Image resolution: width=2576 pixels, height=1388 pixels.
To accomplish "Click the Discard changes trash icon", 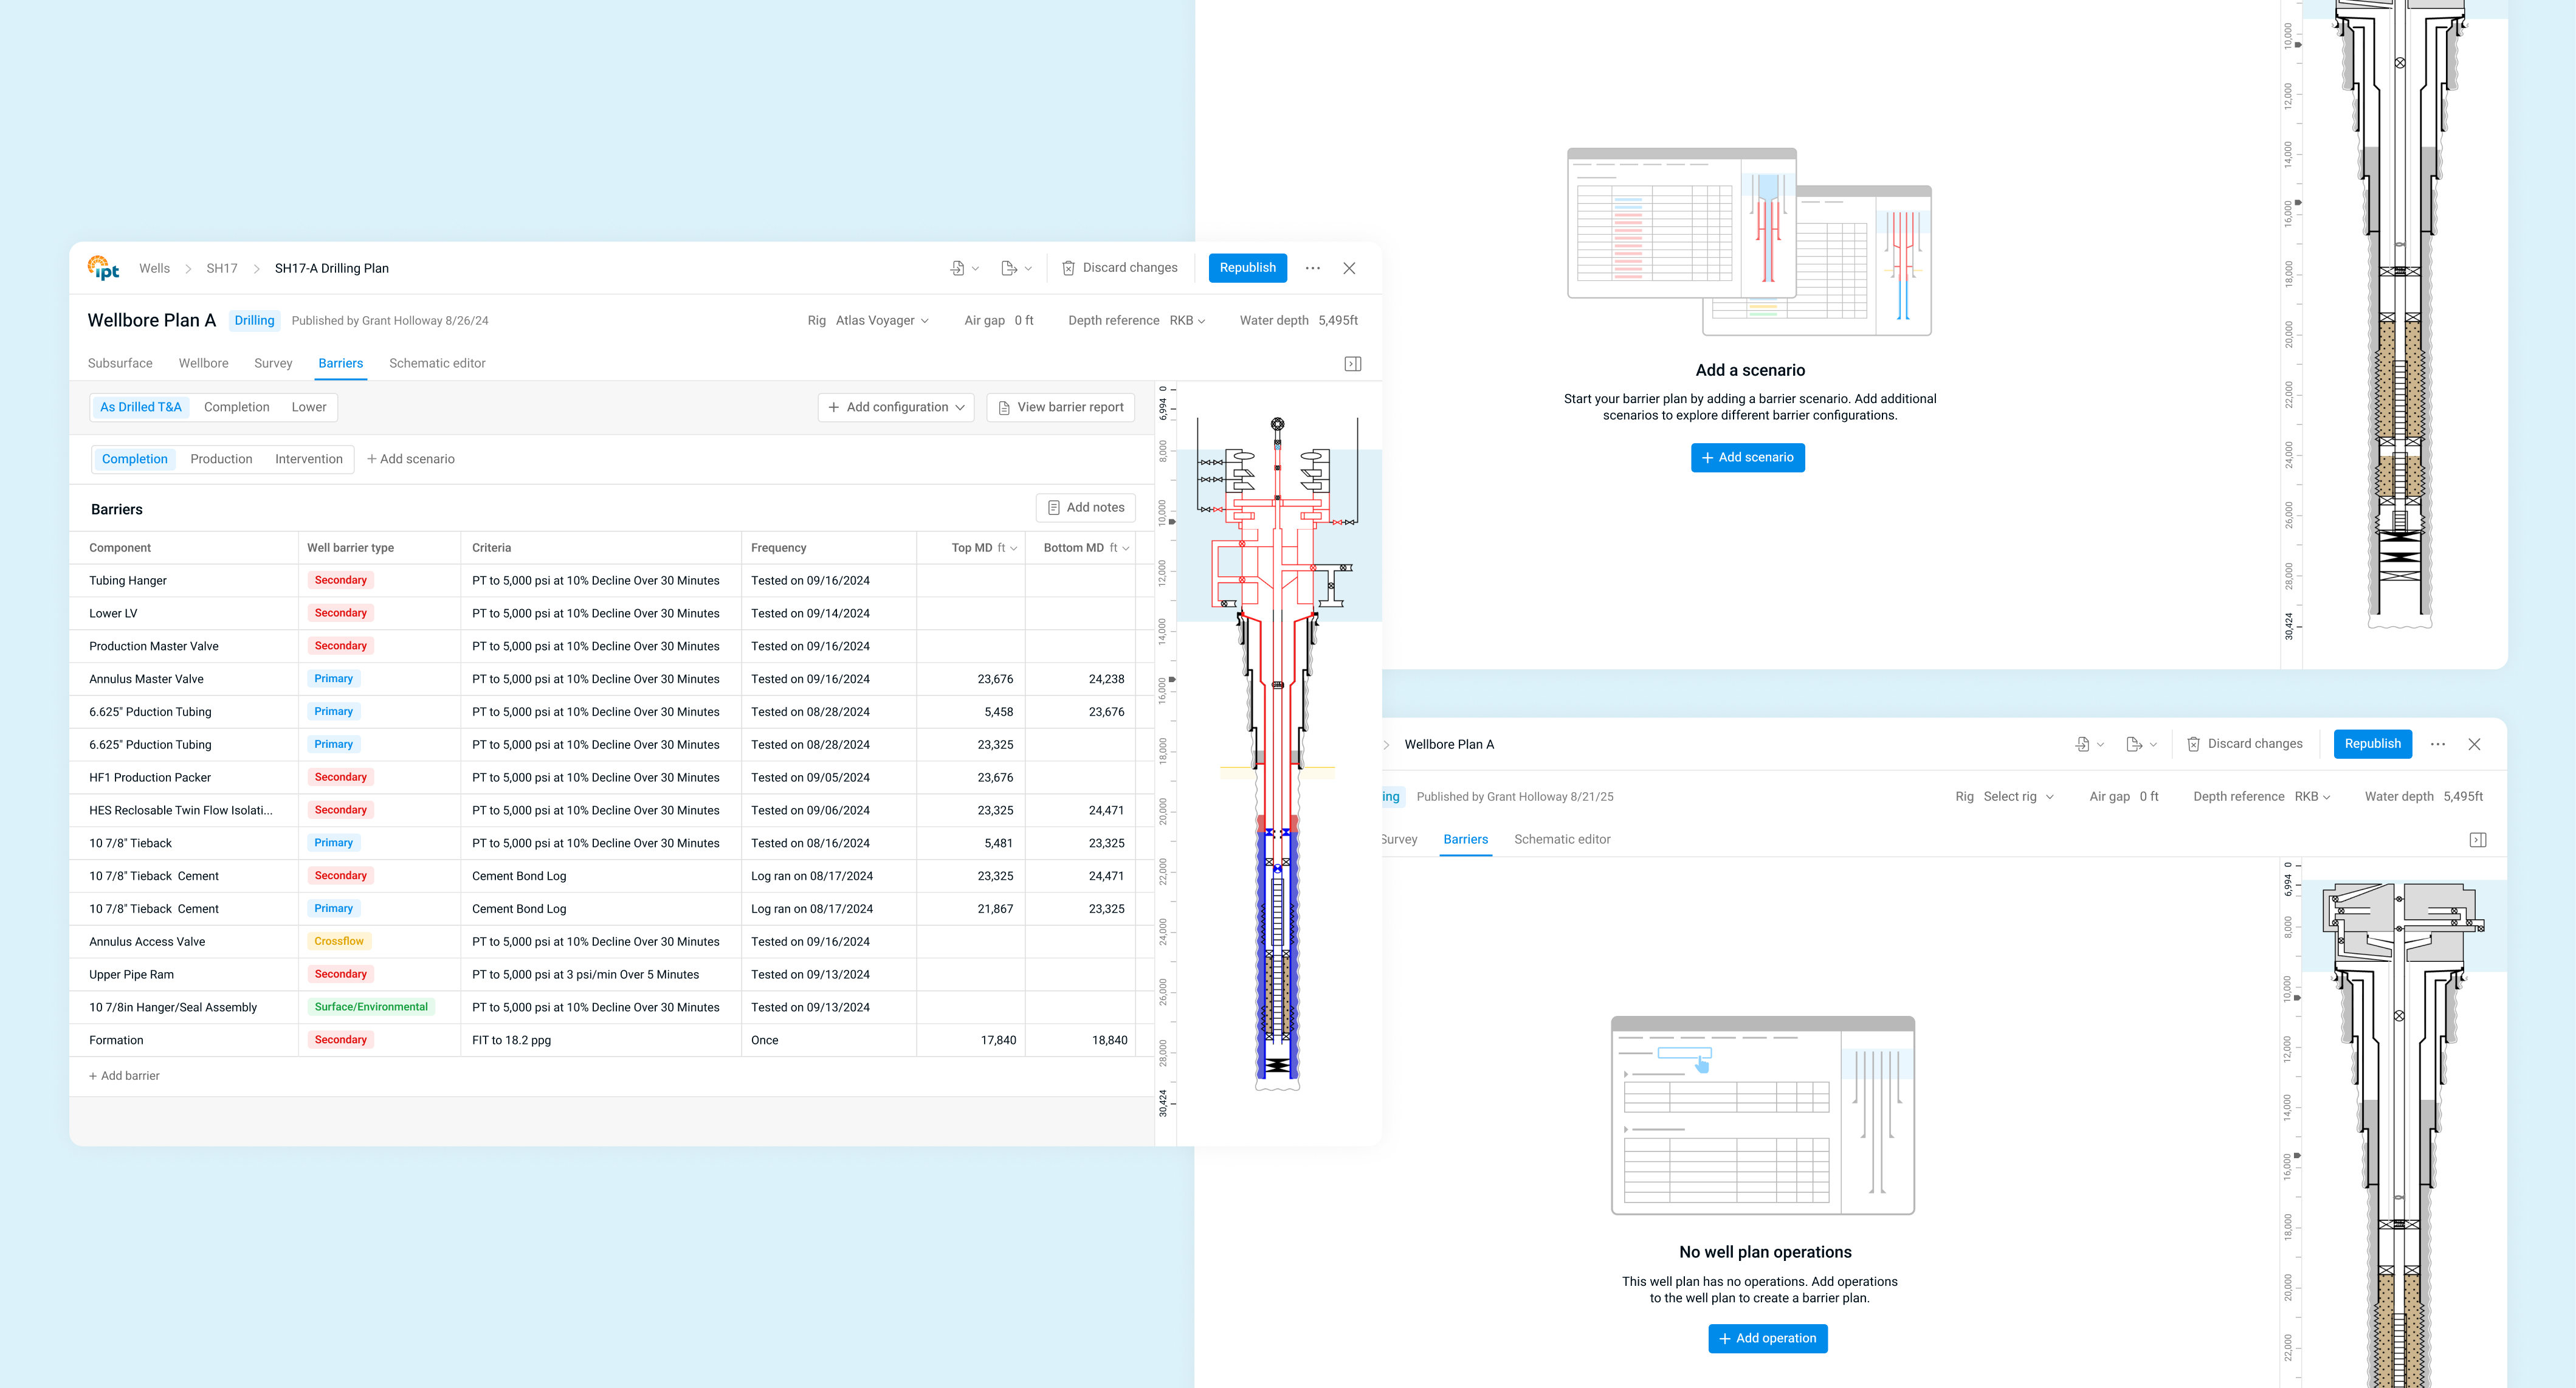I will 1068,268.
